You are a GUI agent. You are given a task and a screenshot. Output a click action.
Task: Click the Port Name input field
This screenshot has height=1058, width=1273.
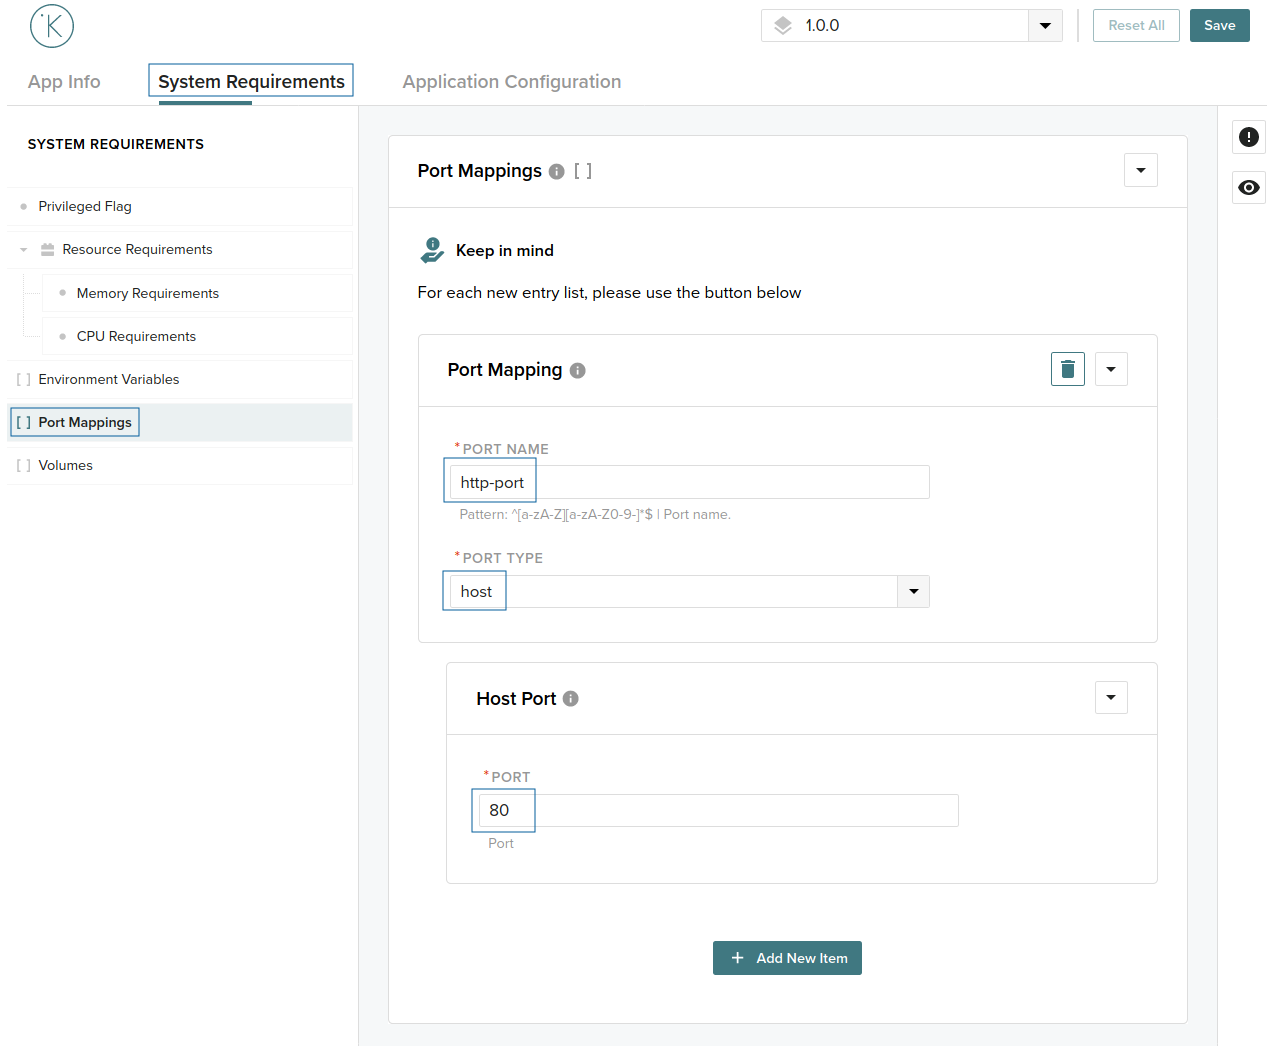click(x=689, y=482)
